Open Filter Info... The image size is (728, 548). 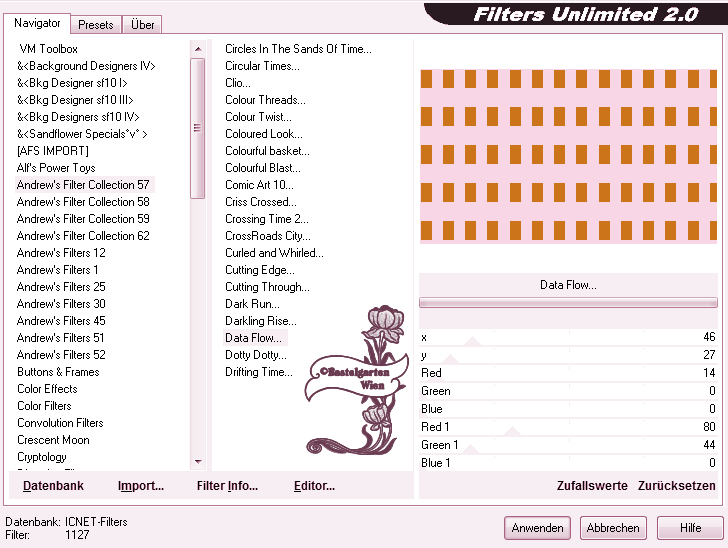click(x=227, y=486)
